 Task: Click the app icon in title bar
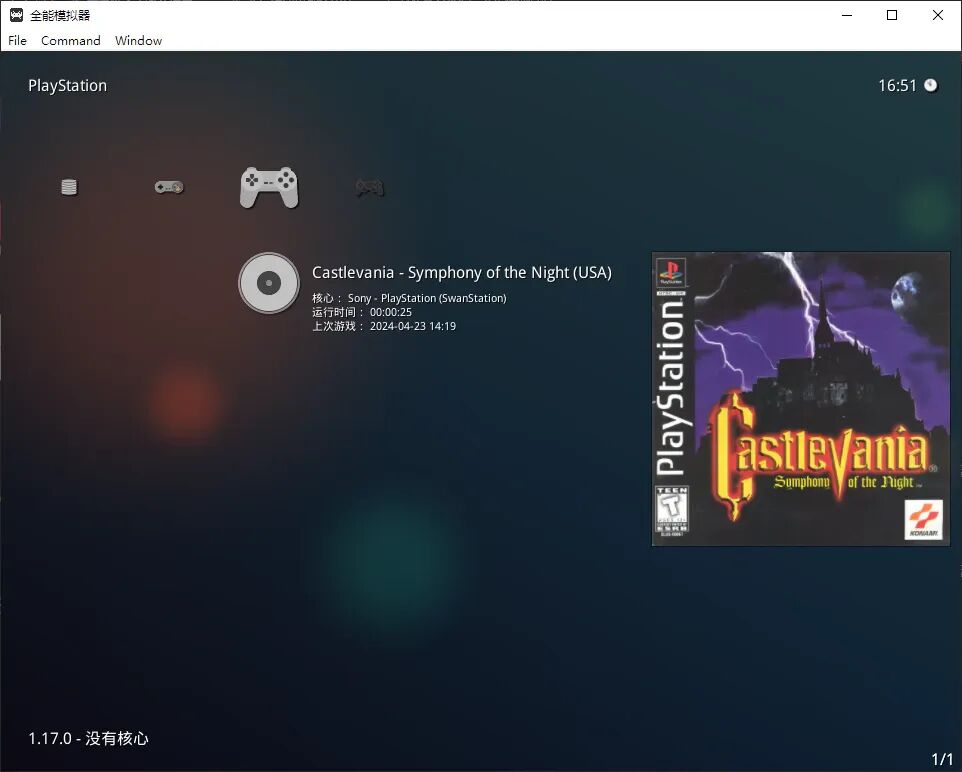click(x=17, y=15)
